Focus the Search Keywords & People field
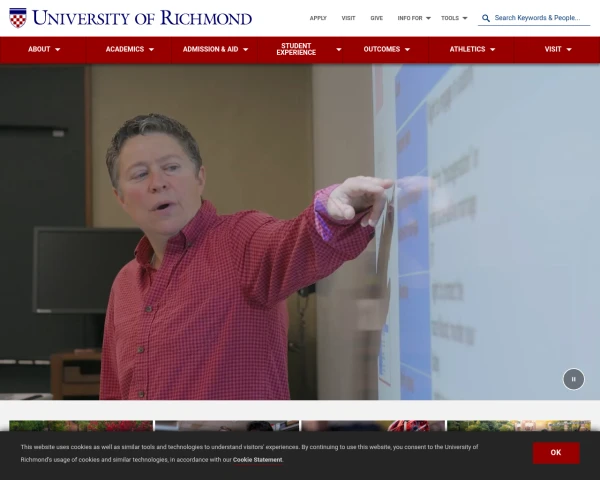 (x=540, y=18)
